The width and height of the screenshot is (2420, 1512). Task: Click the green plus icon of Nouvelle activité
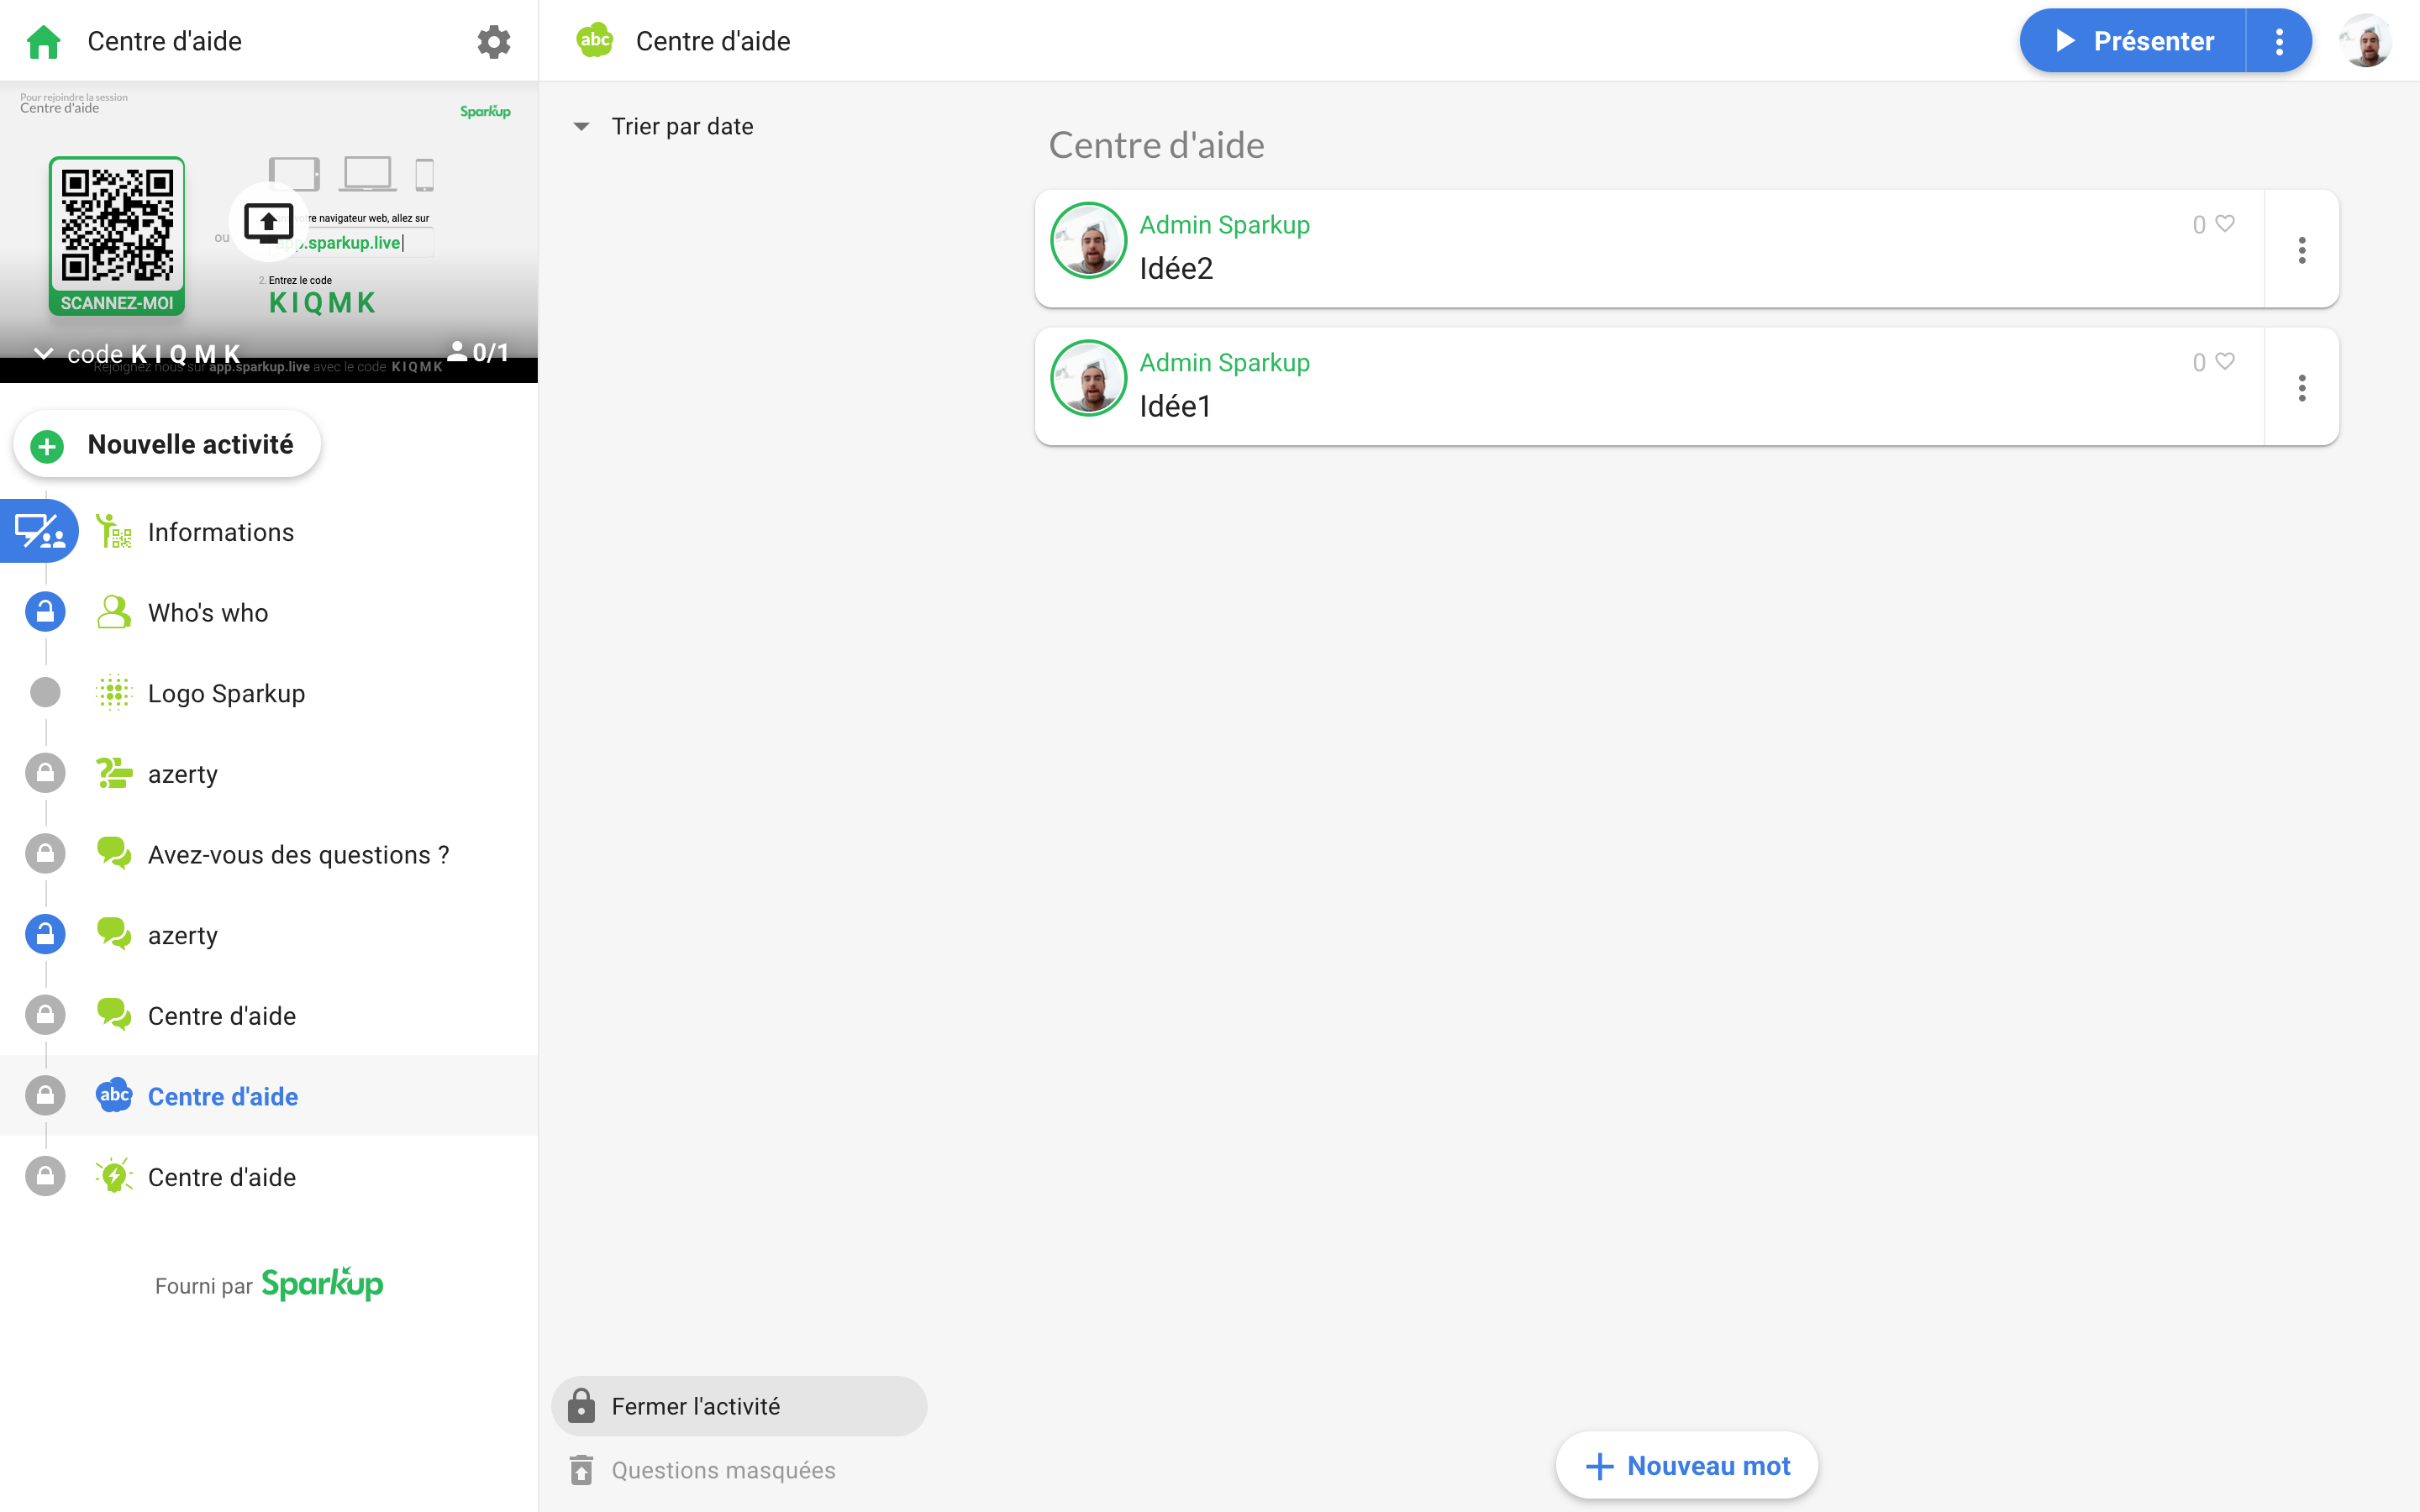tap(47, 445)
